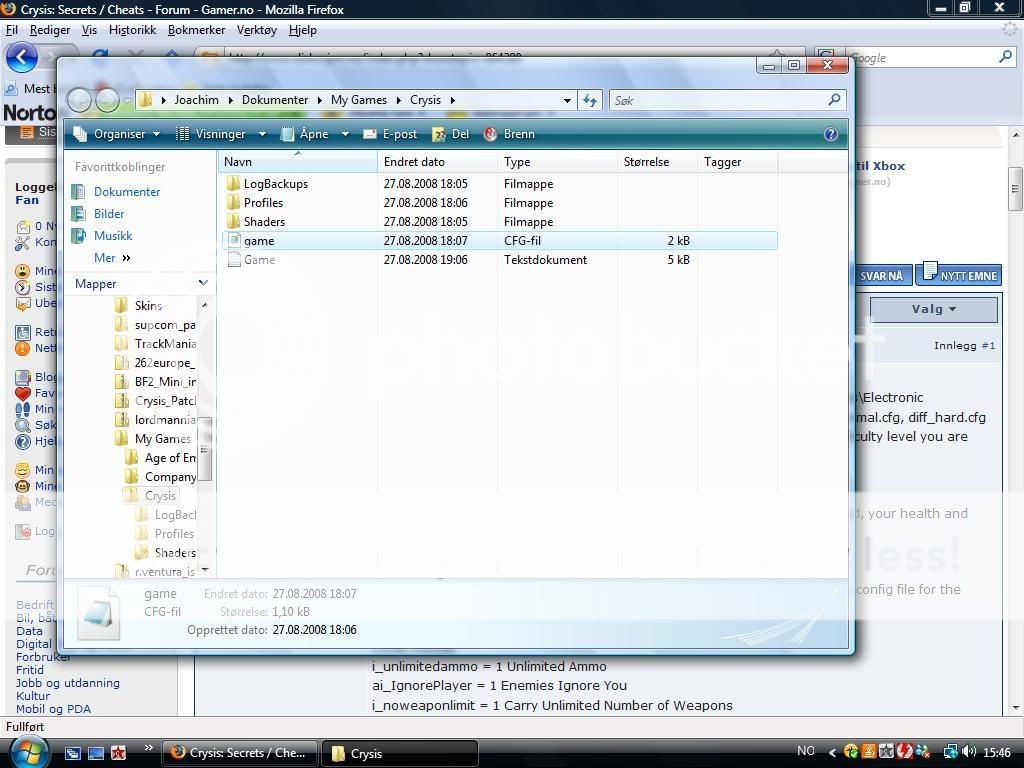Expand the quick launch overflow chevron
The image size is (1024, 768).
tap(149, 748)
